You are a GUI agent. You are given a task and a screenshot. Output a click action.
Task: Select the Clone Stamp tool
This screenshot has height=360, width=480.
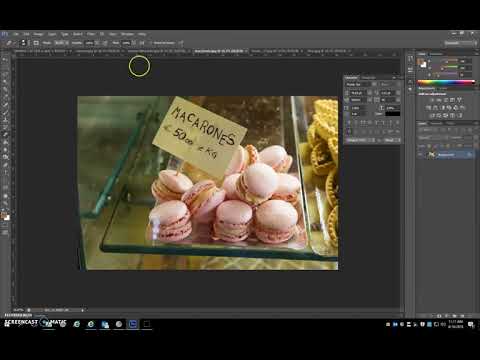click(5, 120)
